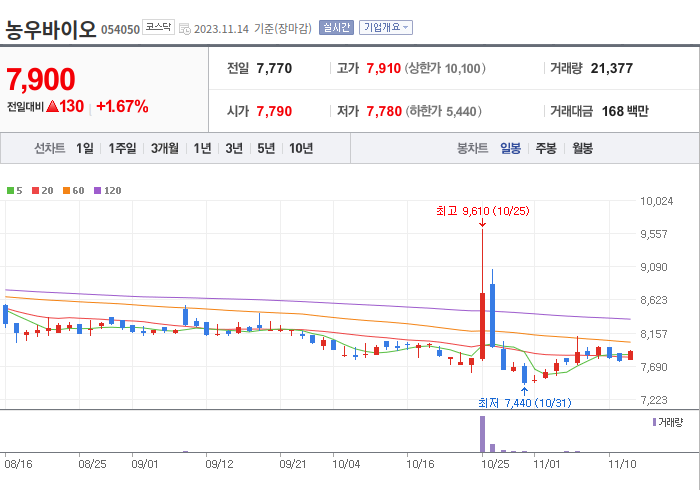Screen dimensions: 700x490
Task: Select the 5년 line chart tab
Action: [x=266, y=148]
